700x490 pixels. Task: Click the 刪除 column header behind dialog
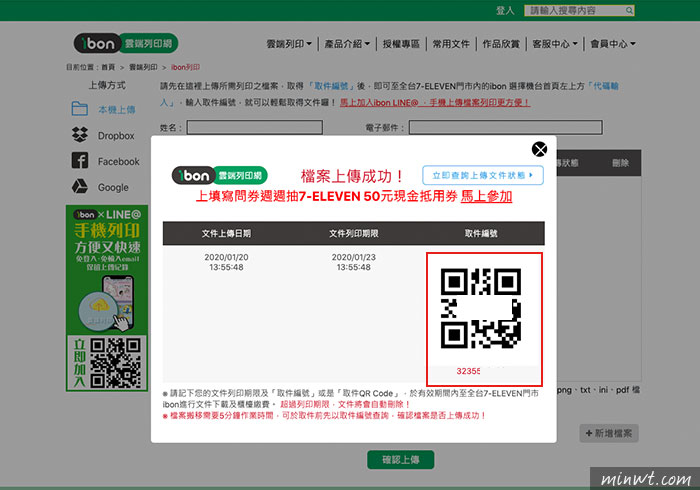coord(620,163)
